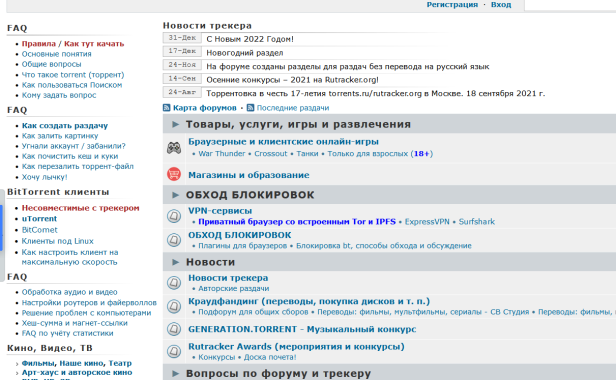Open Угнали аккаунт / забанили? link
Viewport: 616px width, 380px height.
click(73, 146)
